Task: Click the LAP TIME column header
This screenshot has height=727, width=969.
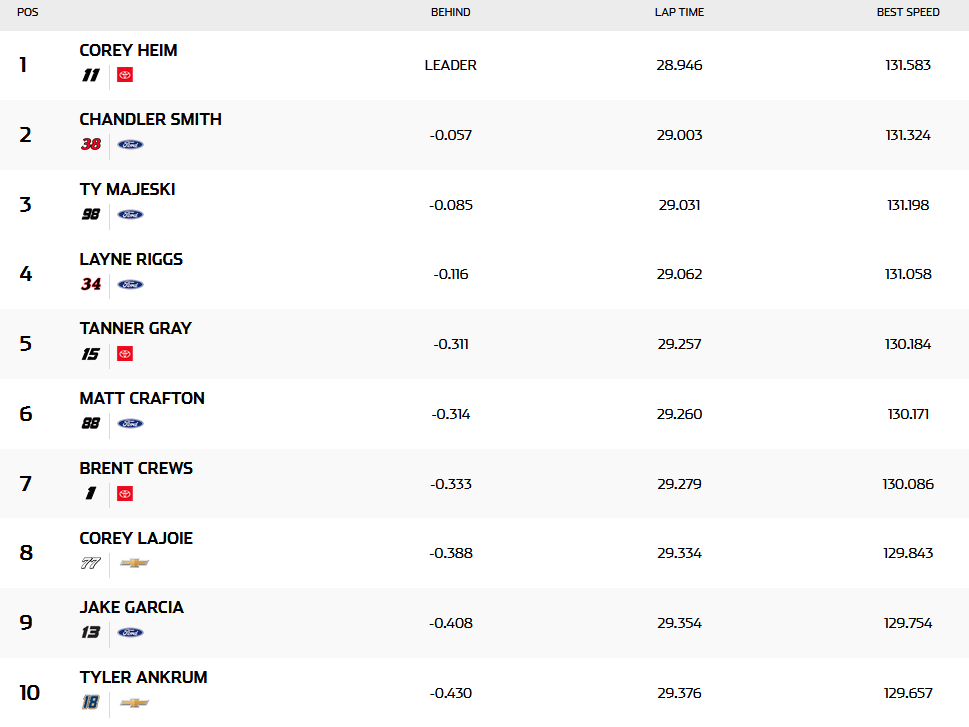Action: click(679, 12)
